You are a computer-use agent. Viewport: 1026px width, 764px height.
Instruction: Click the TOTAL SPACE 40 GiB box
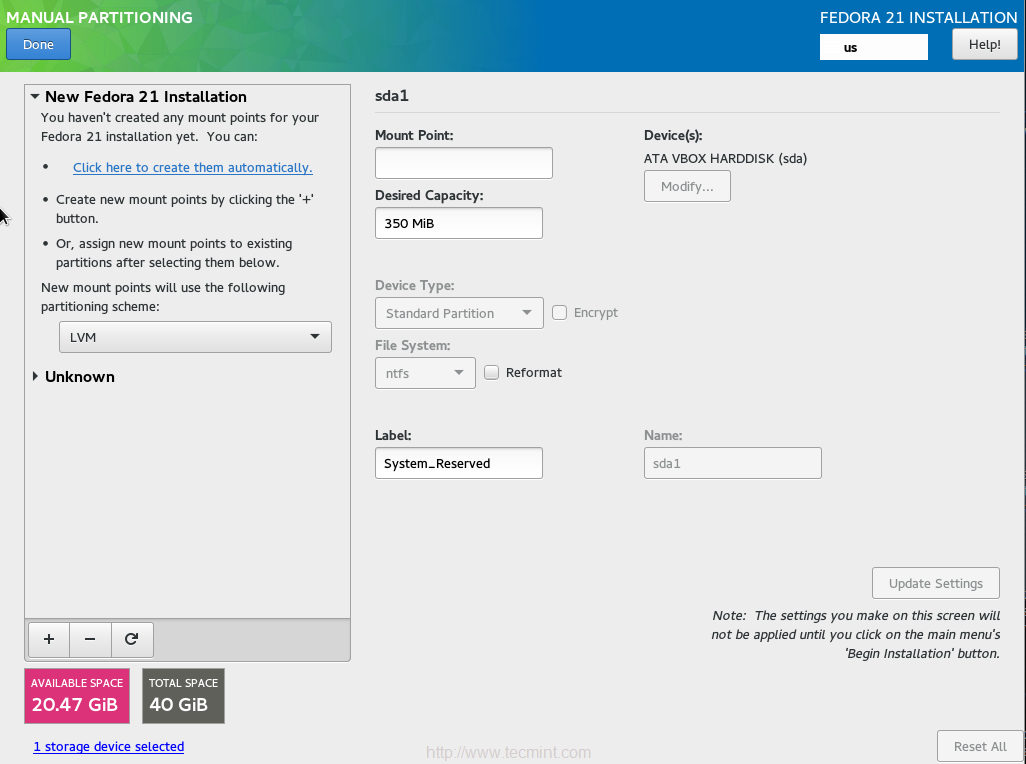pos(183,696)
